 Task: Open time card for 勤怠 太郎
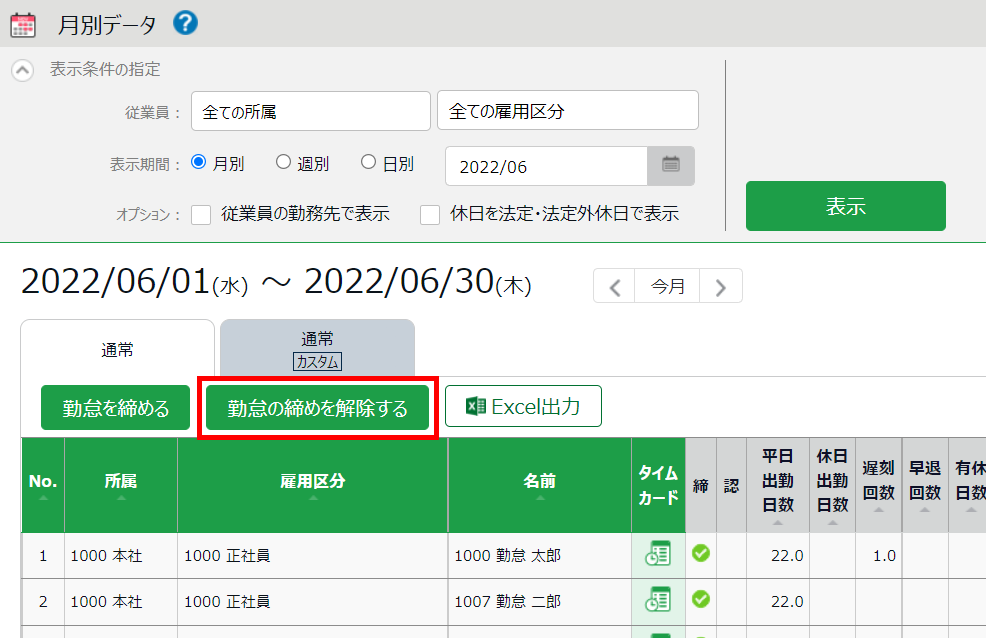coord(658,555)
